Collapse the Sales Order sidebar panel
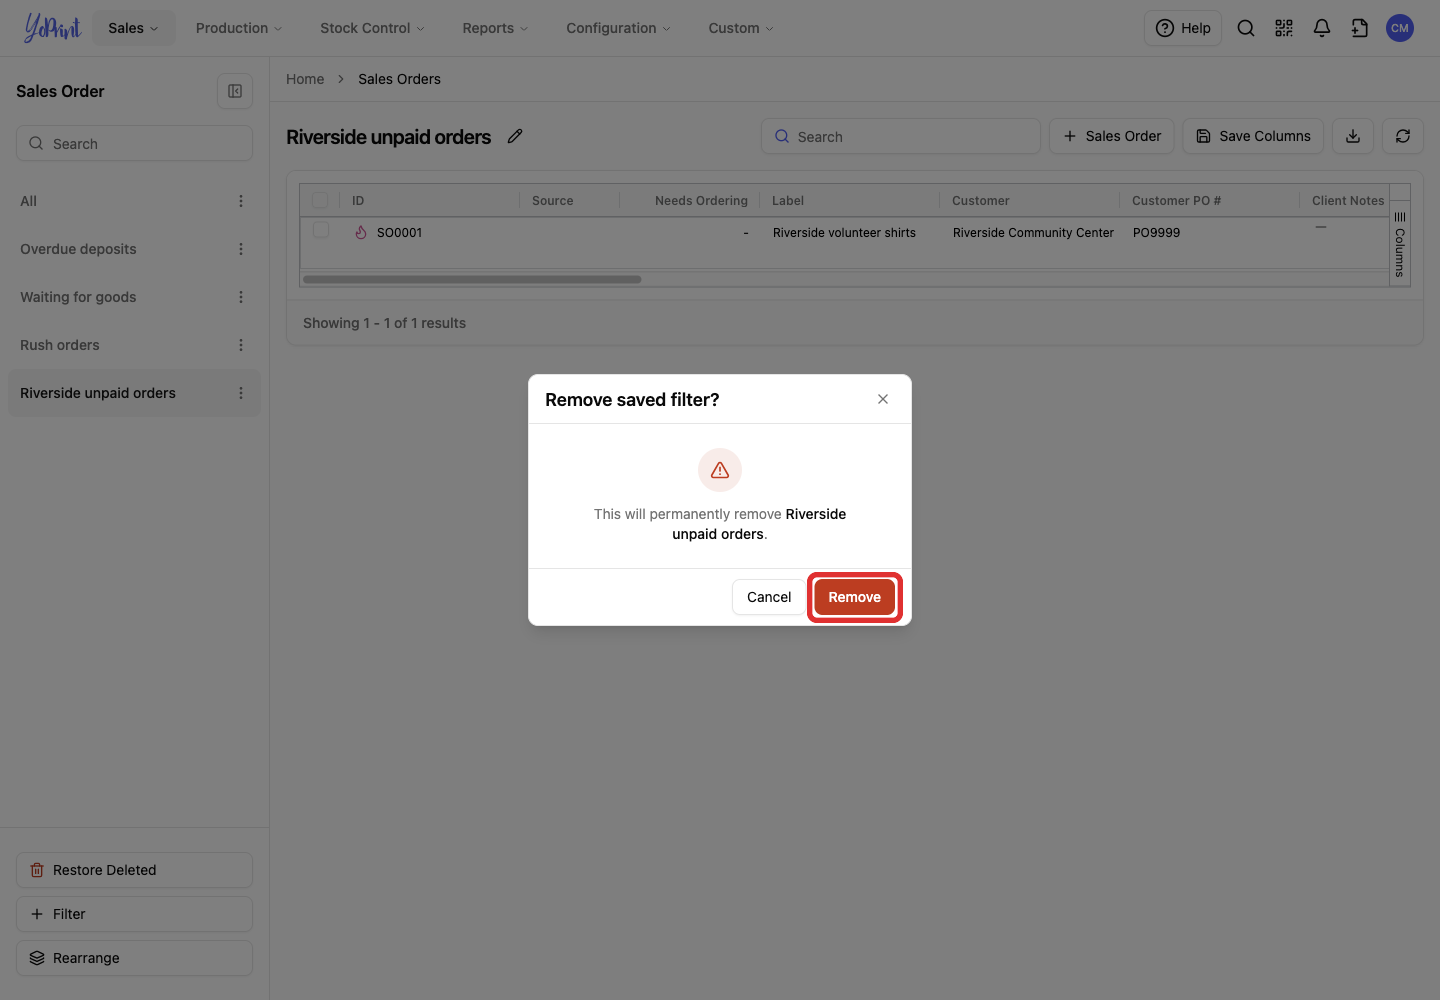This screenshot has height=1000, width=1440. (235, 91)
